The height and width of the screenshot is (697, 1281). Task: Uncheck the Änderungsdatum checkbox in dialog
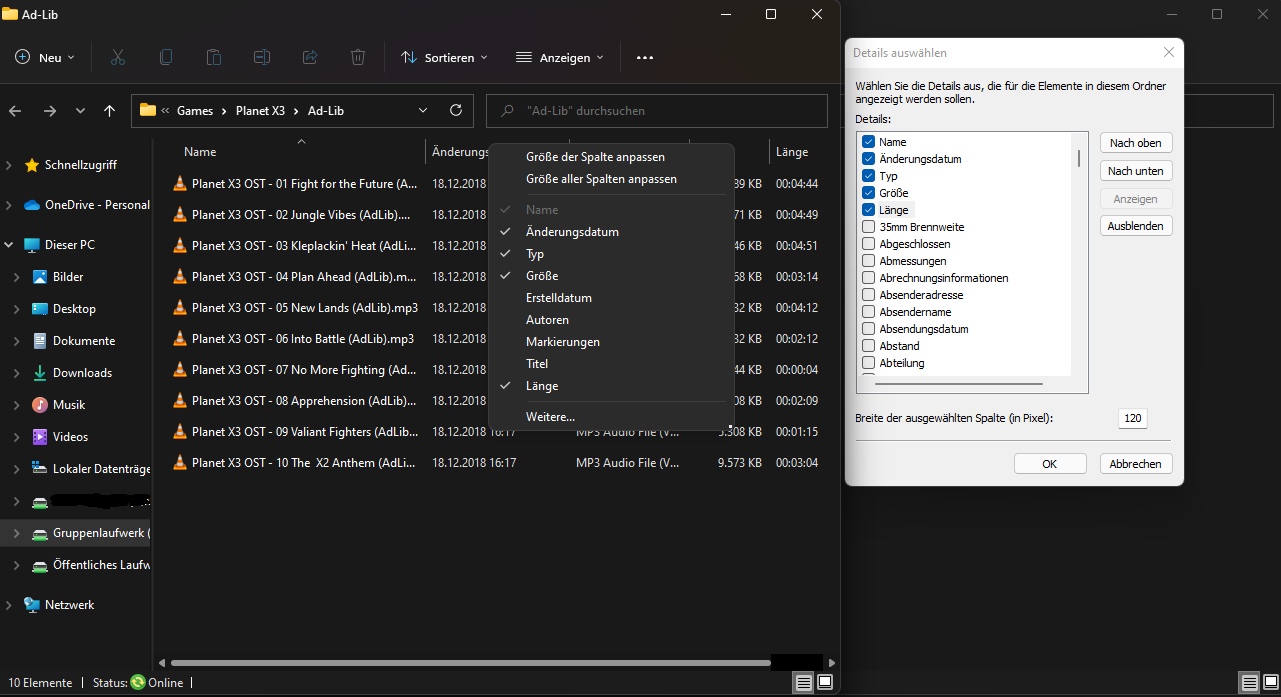pos(868,159)
